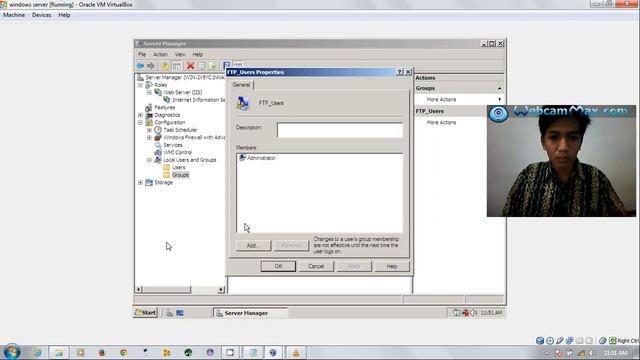The image size is (640, 360).
Task: Open the host Windows Start orb
Action: point(12,352)
